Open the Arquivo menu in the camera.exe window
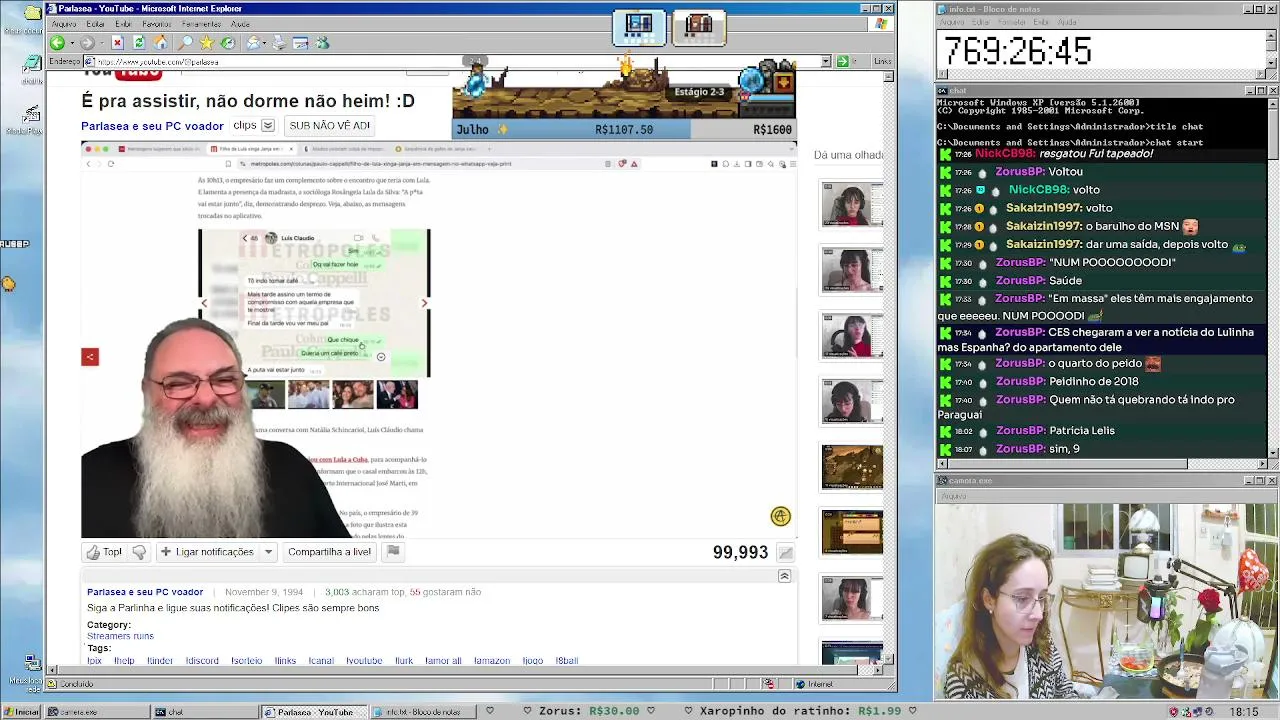 pos(953,496)
